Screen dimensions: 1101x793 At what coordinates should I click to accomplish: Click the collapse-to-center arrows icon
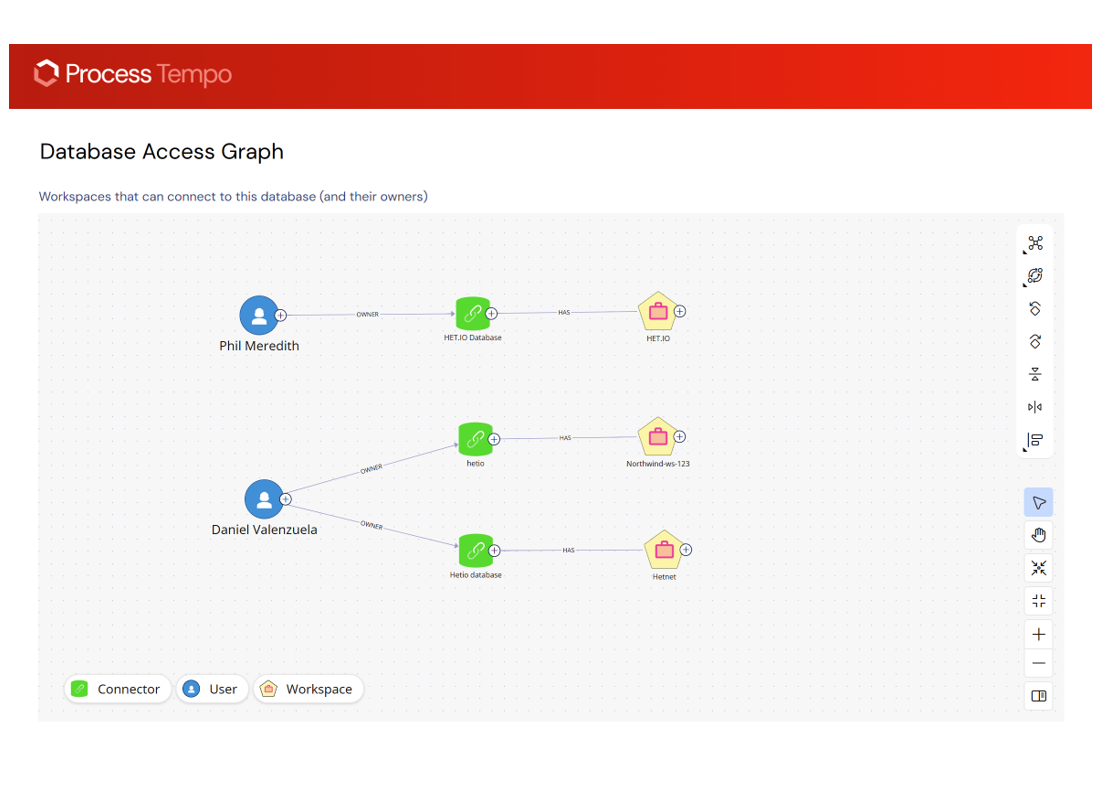pos(1039,568)
